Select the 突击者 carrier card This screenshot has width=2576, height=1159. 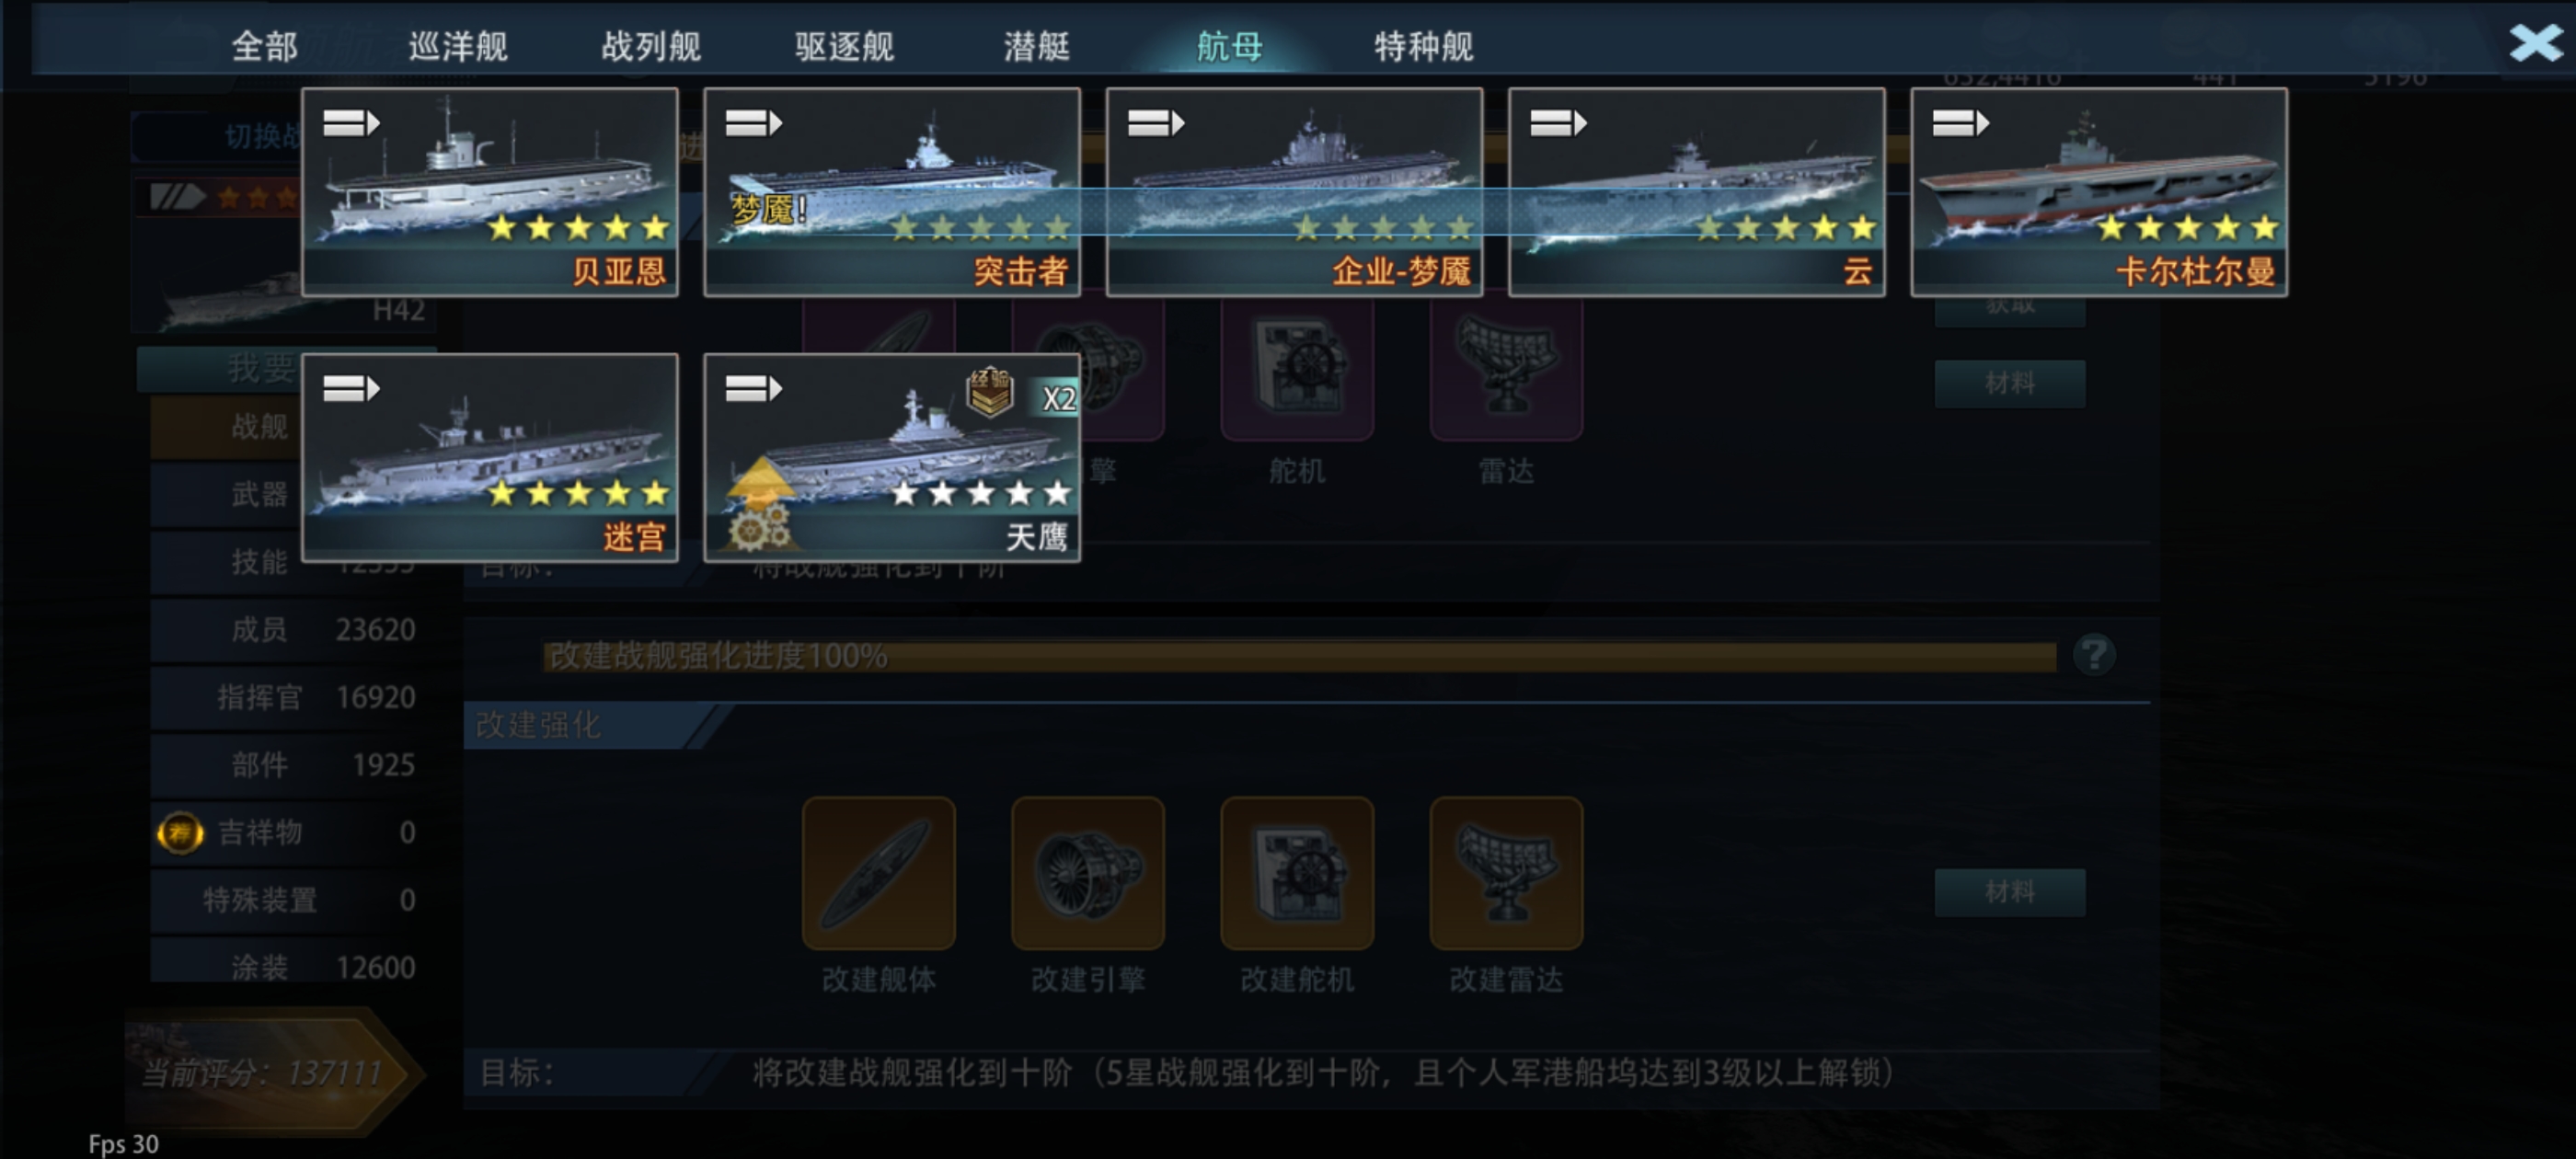[892, 192]
